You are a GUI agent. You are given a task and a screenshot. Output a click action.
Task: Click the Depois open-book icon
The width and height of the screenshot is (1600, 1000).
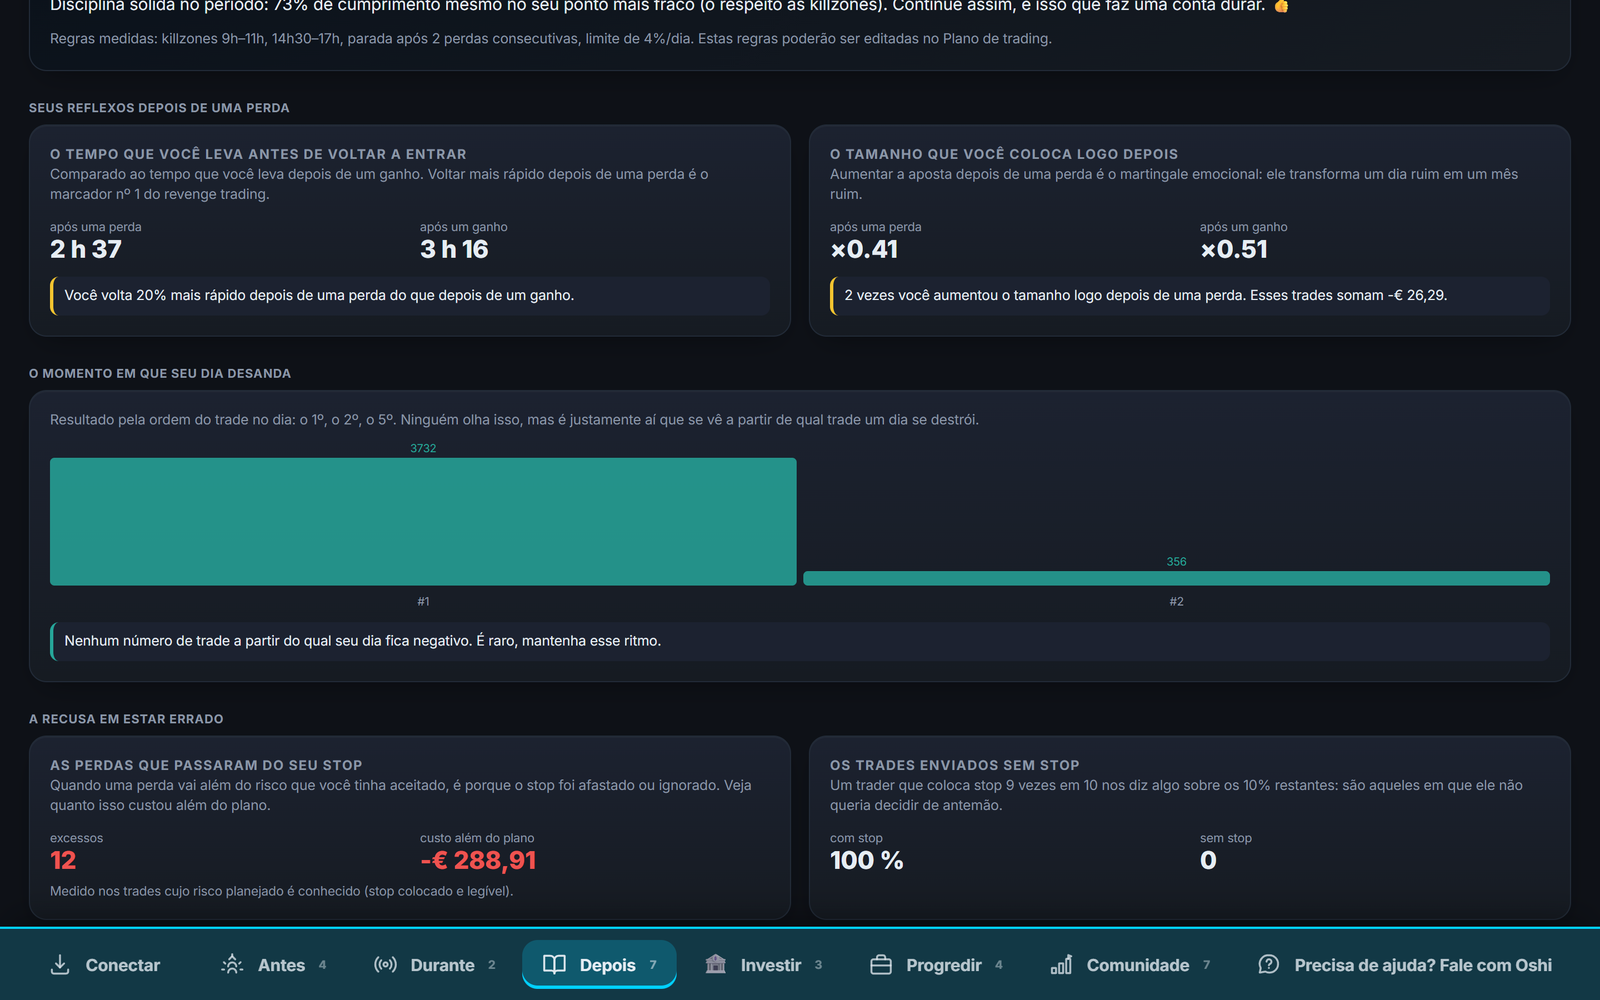coord(554,965)
